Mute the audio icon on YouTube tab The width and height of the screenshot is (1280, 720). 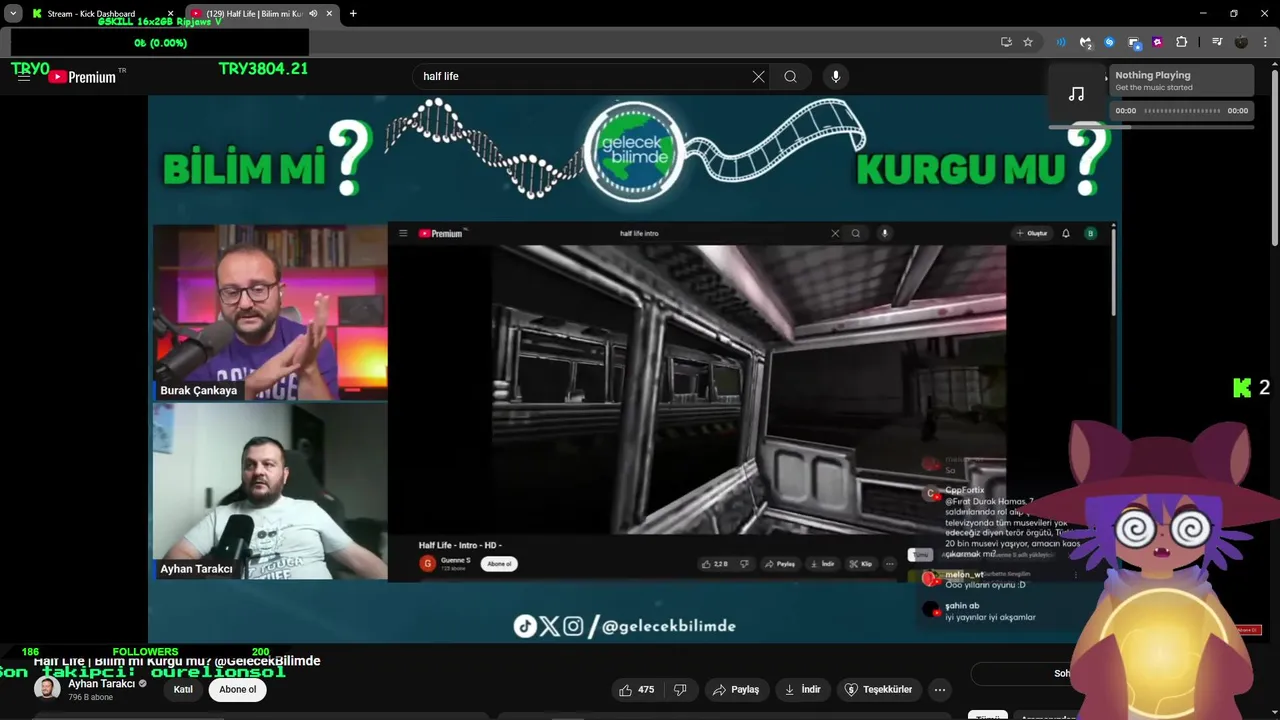(313, 14)
